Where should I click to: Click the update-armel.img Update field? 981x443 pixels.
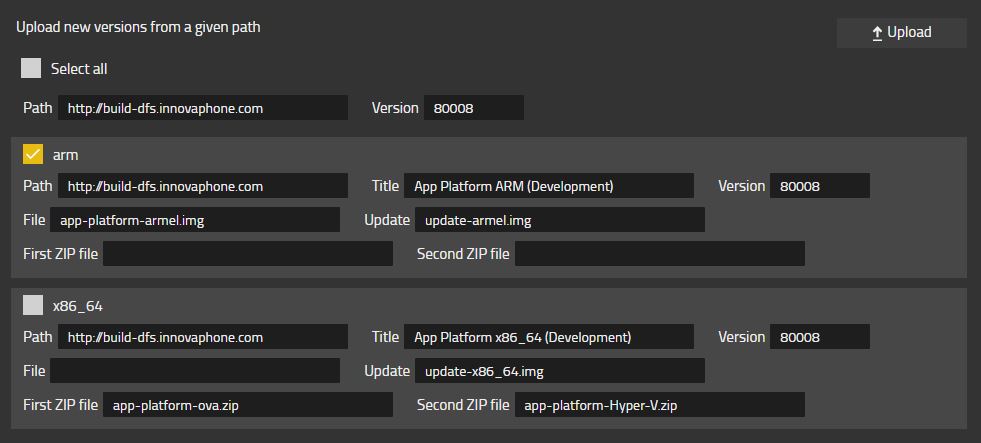click(x=559, y=220)
